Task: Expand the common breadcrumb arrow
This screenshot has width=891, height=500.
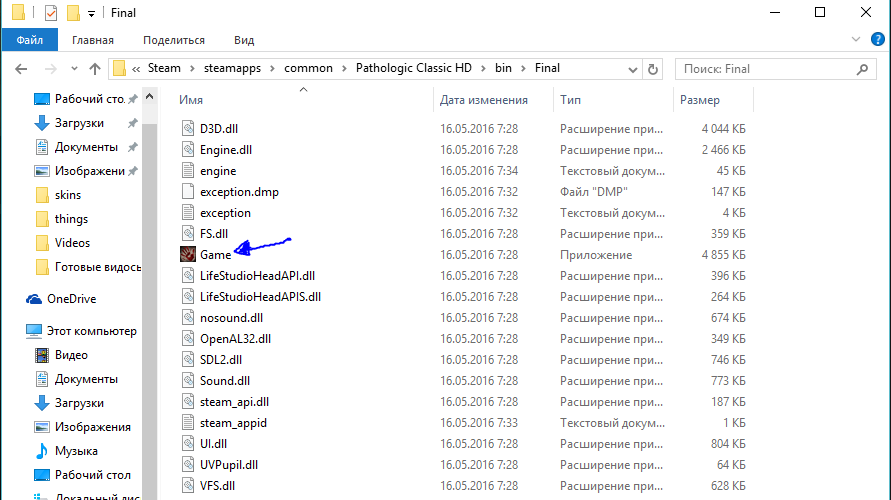Action: pyautogui.click(x=344, y=69)
